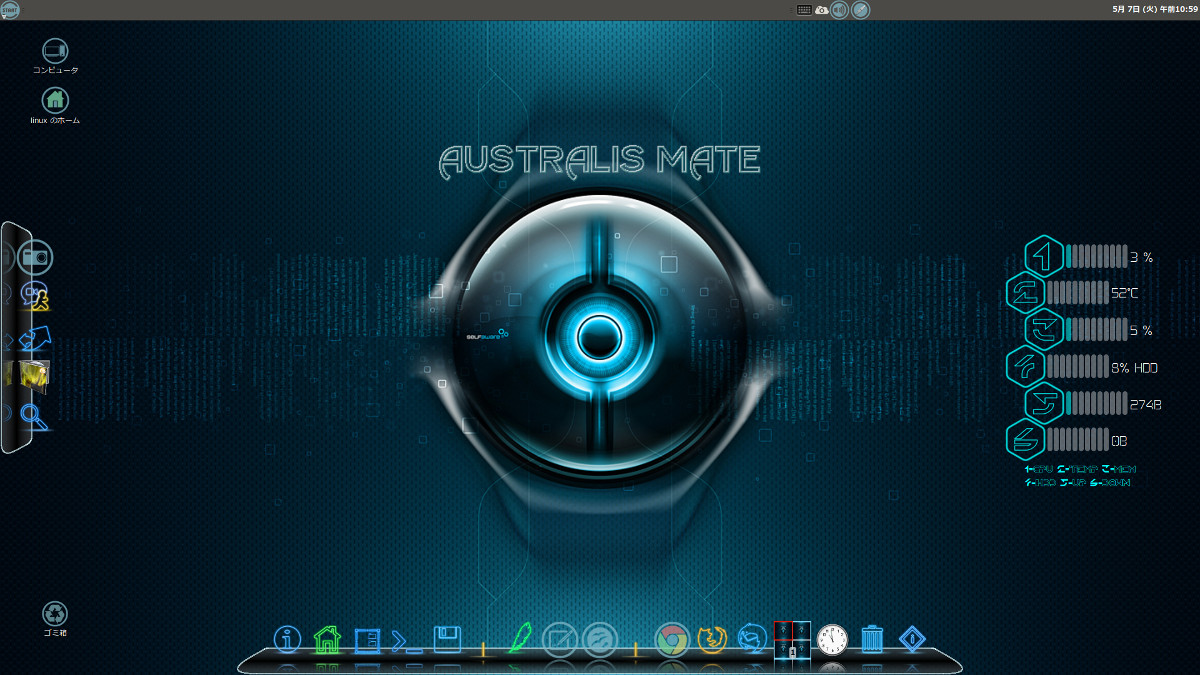Viewport: 1200px width, 675px height.
Task: Click the MEM hexagon numbered 3
Action: (1045, 329)
